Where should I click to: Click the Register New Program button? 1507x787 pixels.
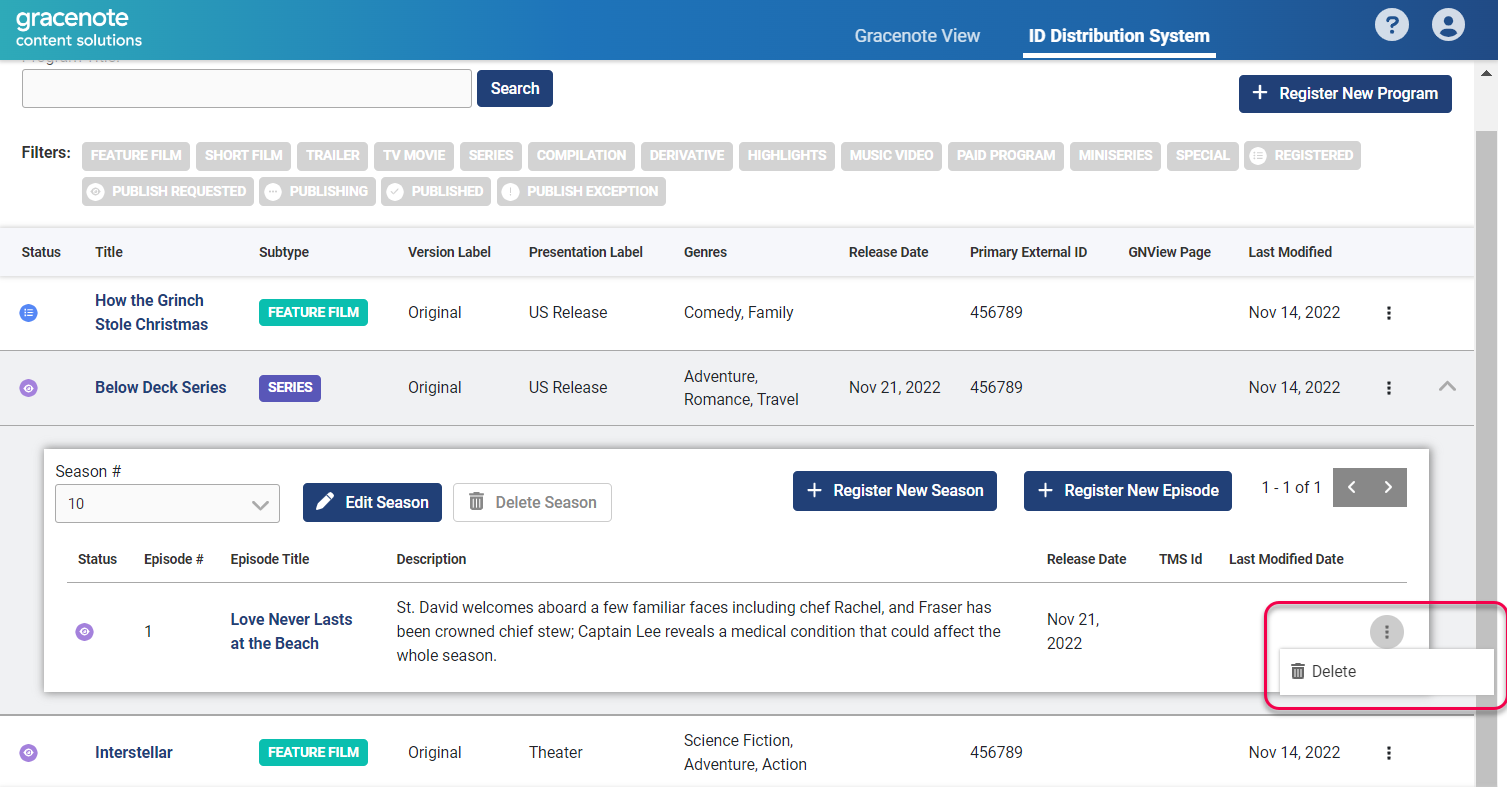pos(1345,94)
